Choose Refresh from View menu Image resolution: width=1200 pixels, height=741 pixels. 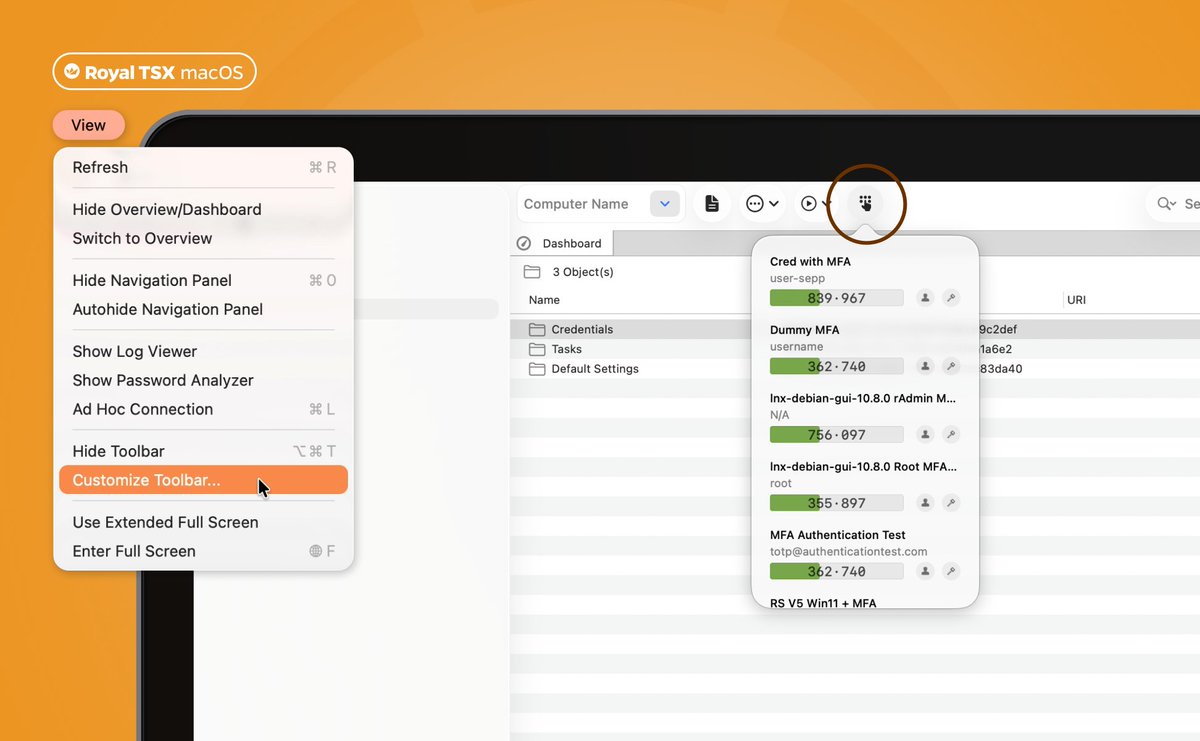click(x=203, y=167)
